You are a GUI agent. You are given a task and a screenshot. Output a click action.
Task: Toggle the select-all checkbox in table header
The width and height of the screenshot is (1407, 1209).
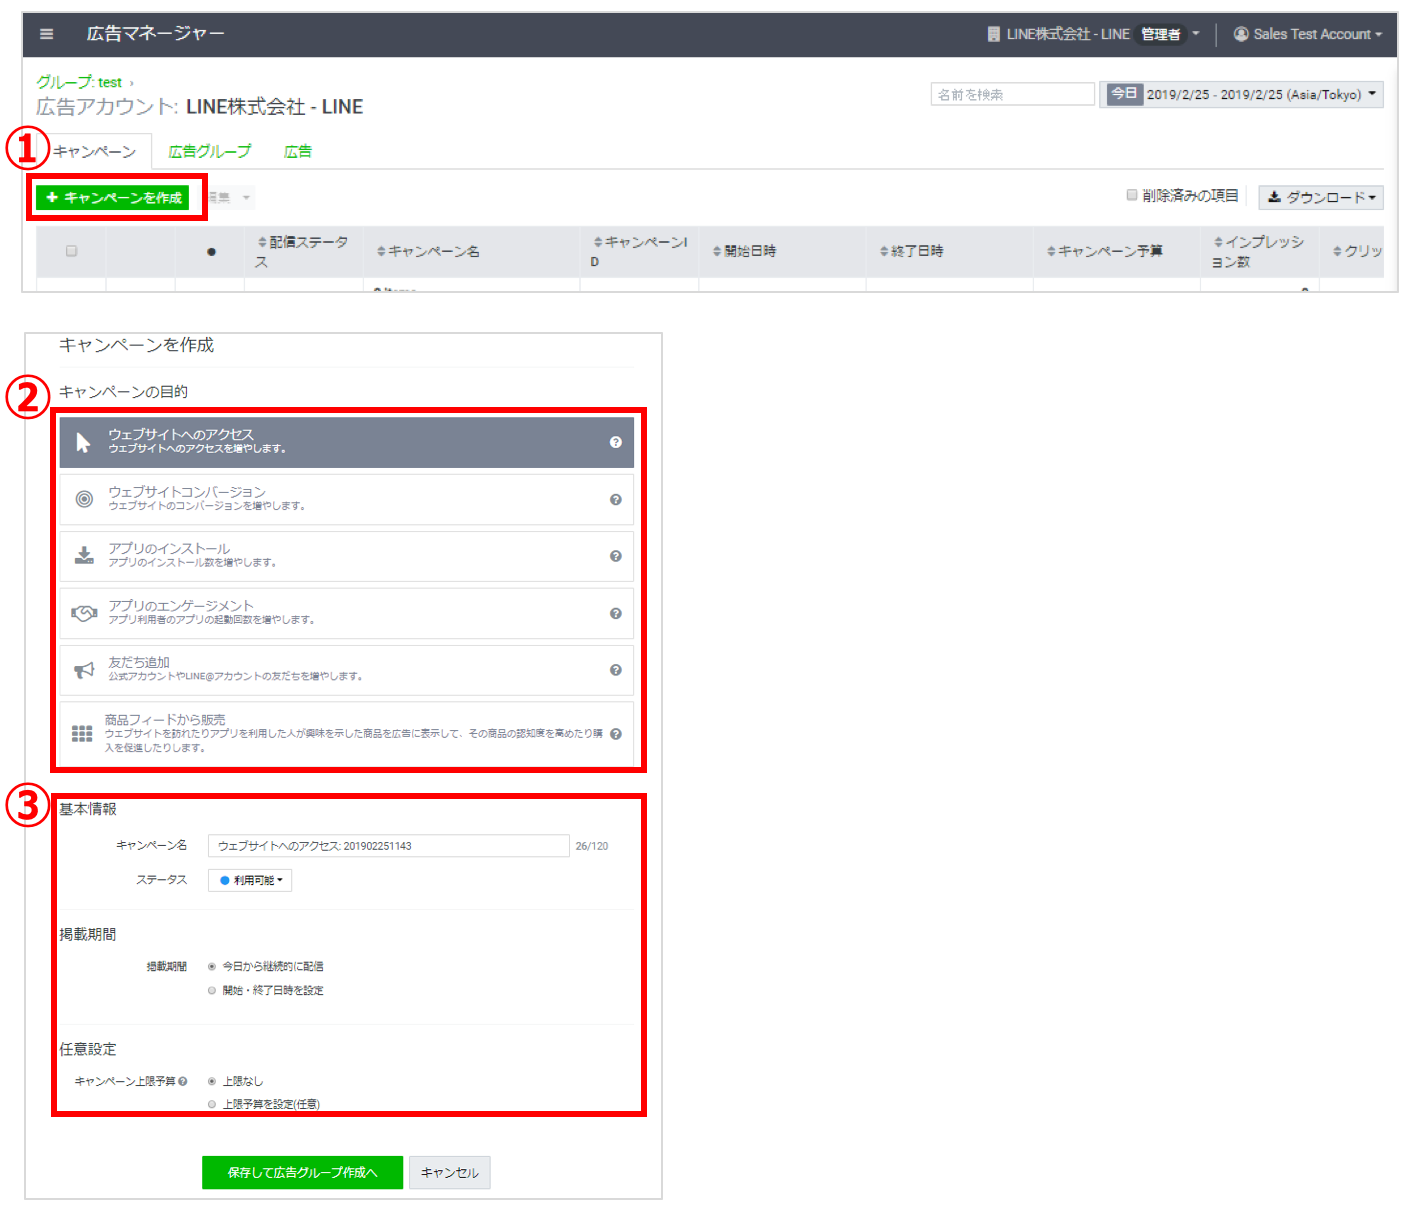[x=71, y=251]
